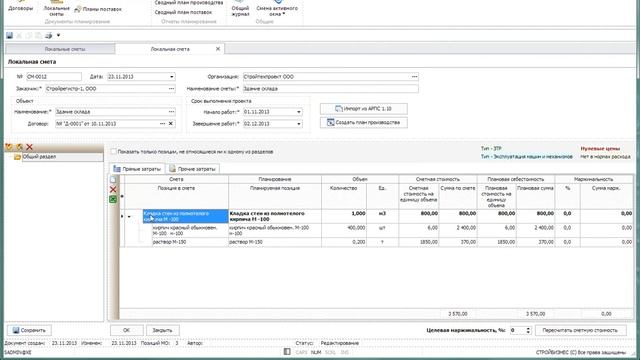Image resolution: width=640 pixels, height=360 pixels.
Task: Click bold planned position Кладка стен cell
Action: click(275, 216)
